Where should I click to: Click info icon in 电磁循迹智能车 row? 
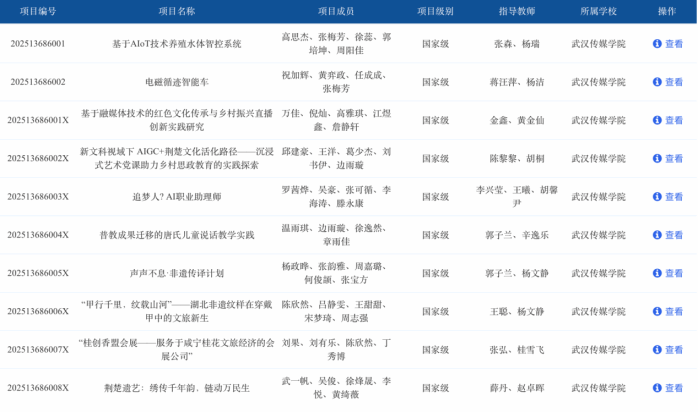point(657,82)
